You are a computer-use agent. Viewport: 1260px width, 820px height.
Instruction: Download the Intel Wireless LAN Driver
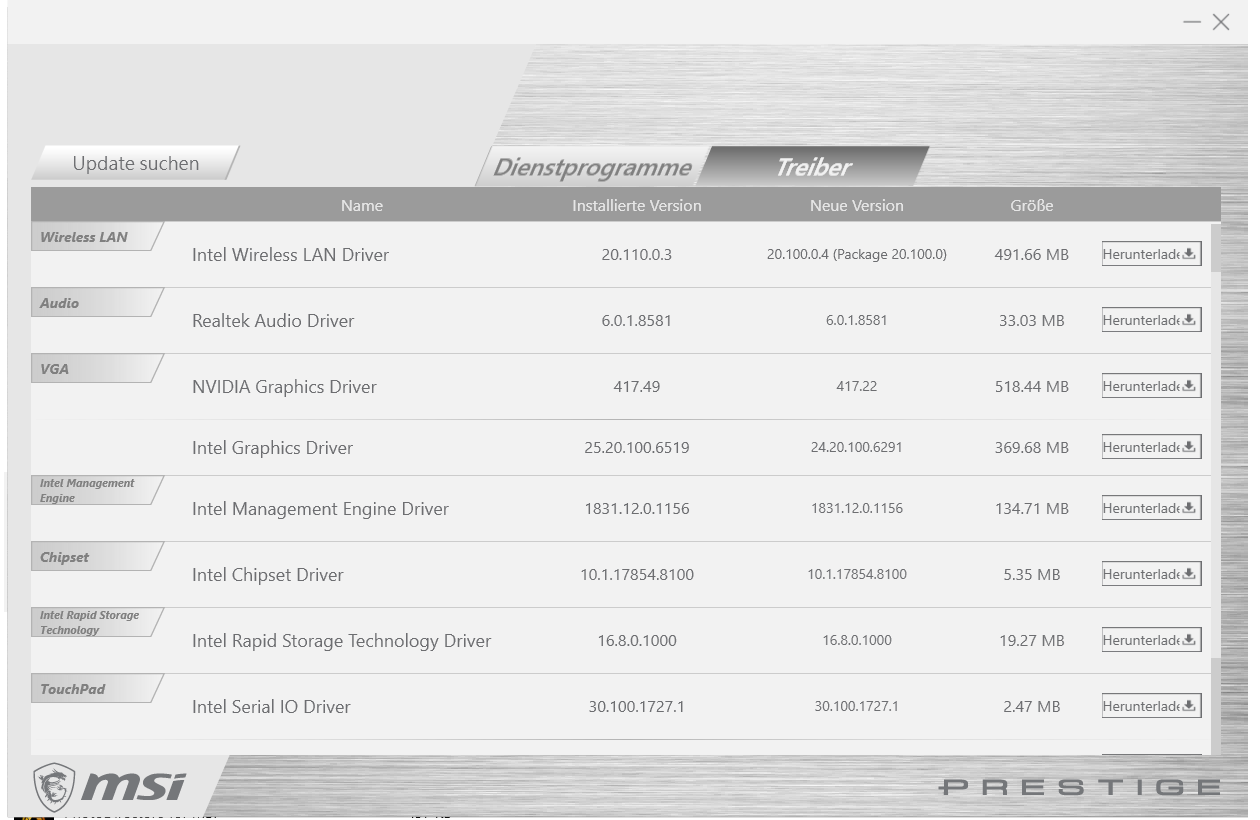click(1151, 254)
